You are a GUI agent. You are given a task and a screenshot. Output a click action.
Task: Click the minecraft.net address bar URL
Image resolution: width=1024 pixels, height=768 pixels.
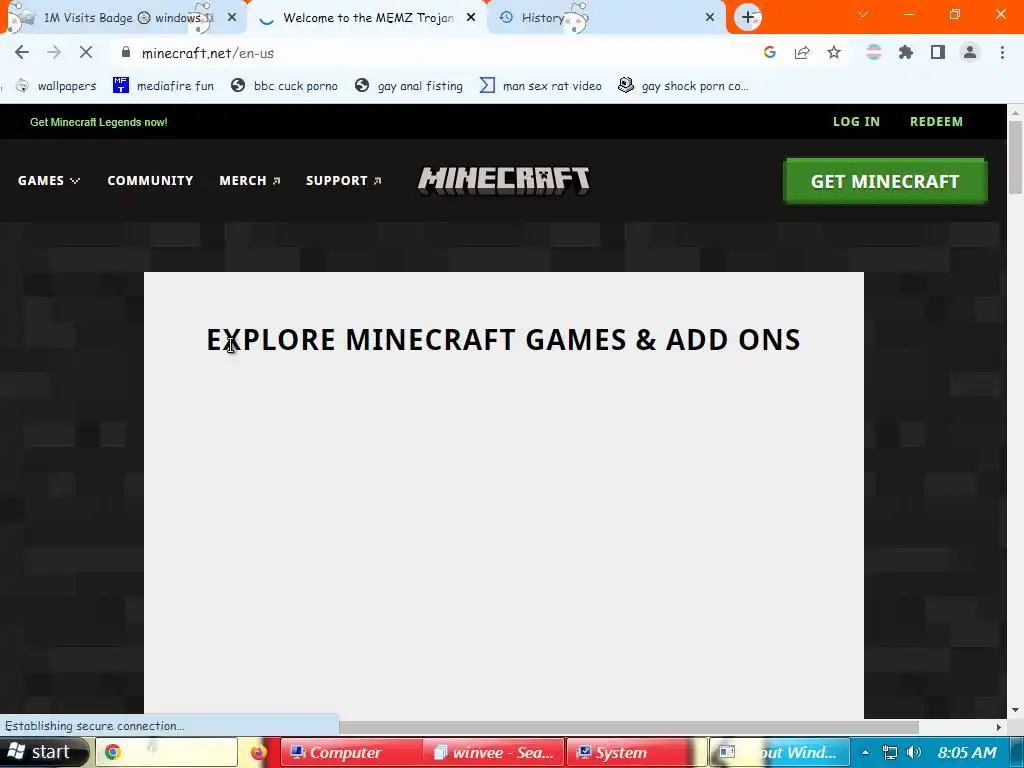[208, 53]
